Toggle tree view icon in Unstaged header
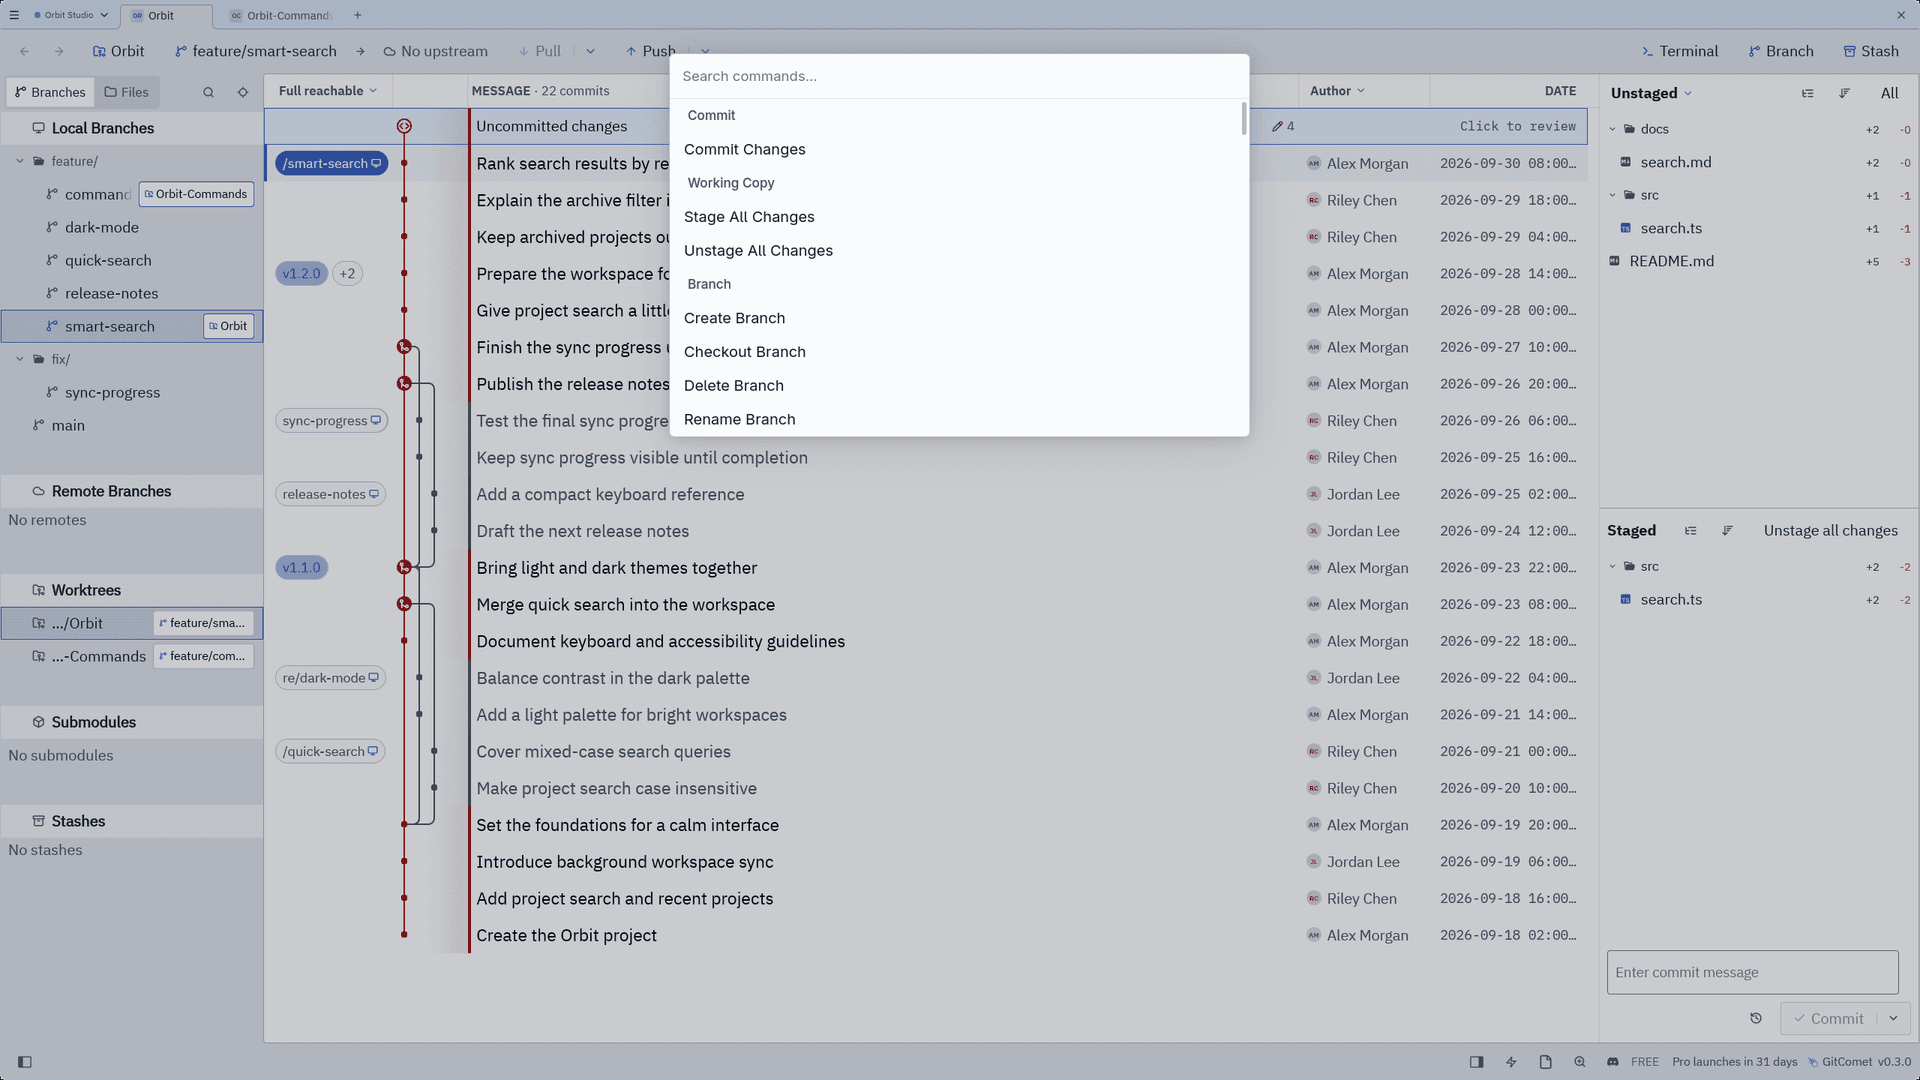The height and width of the screenshot is (1080, 1920). coord(1808,93)
